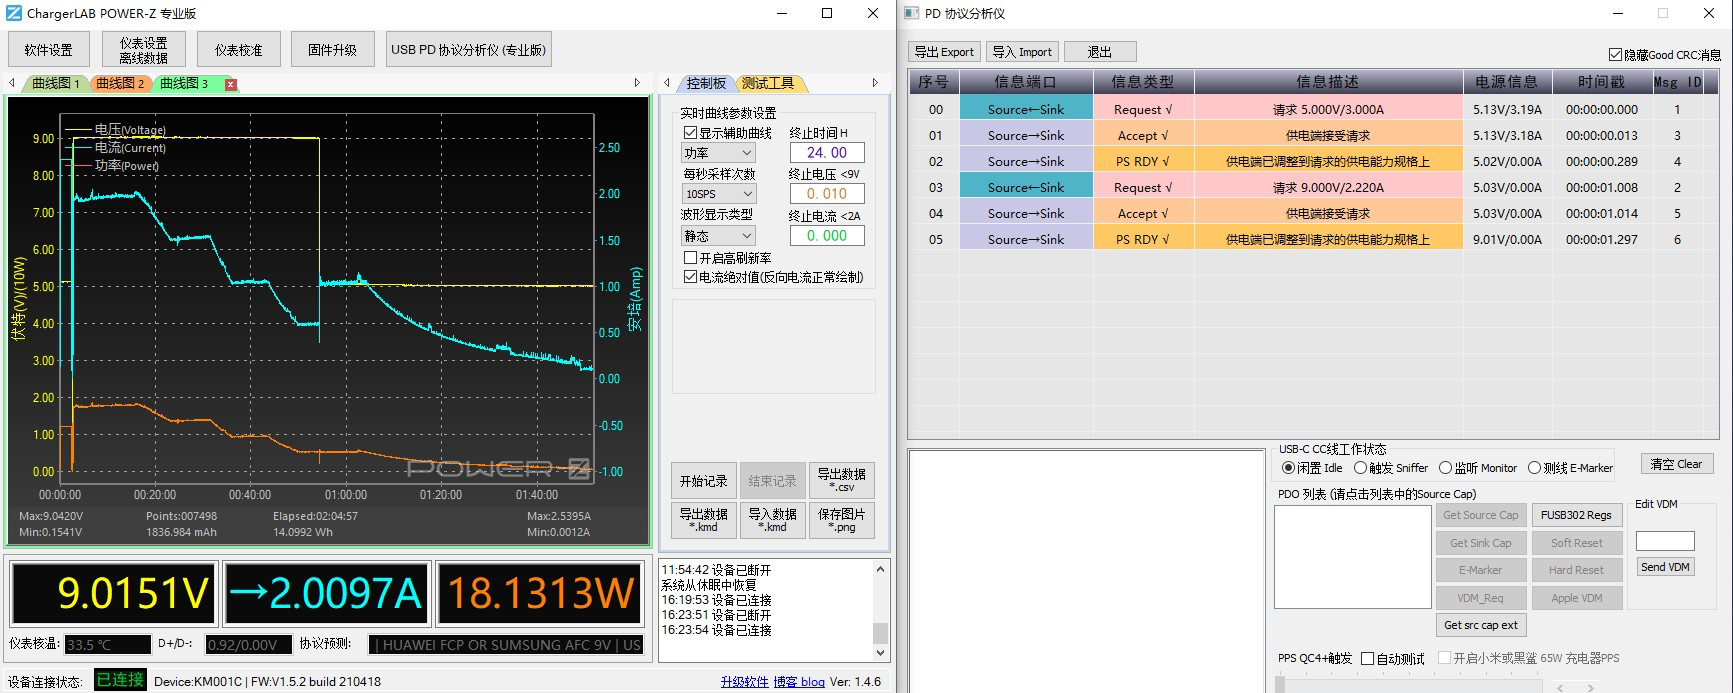Switch to the 曲线图 1 tab

(x=55, y=84)
